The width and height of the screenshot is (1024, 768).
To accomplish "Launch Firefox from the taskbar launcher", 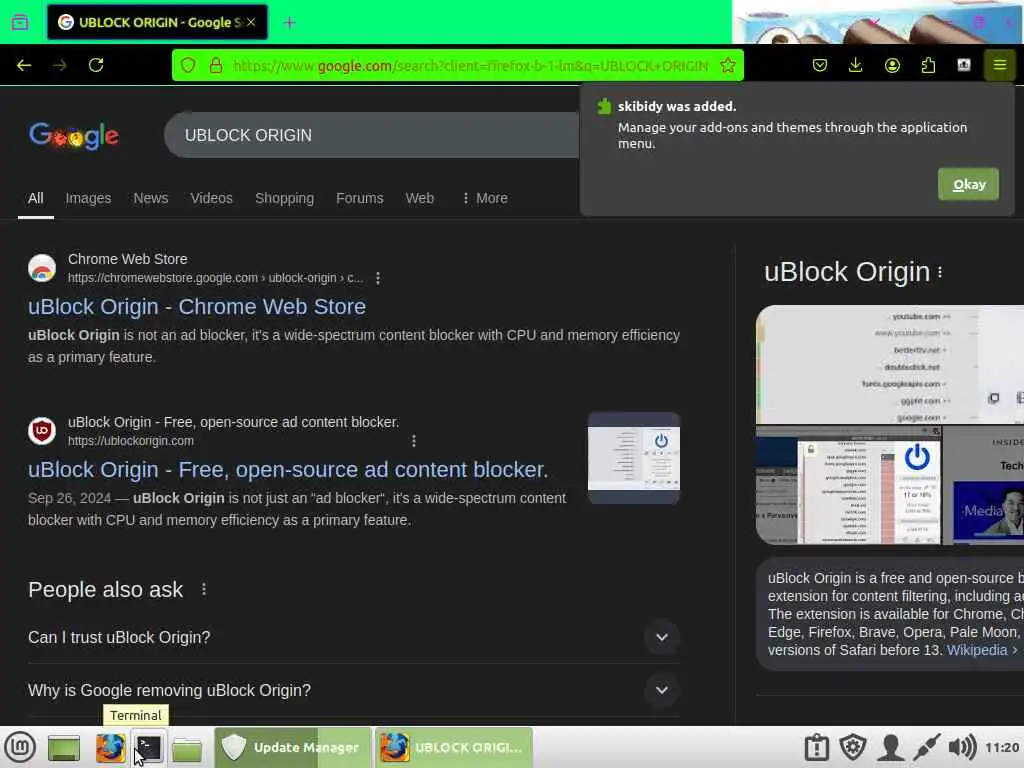I will coord(110,748).
